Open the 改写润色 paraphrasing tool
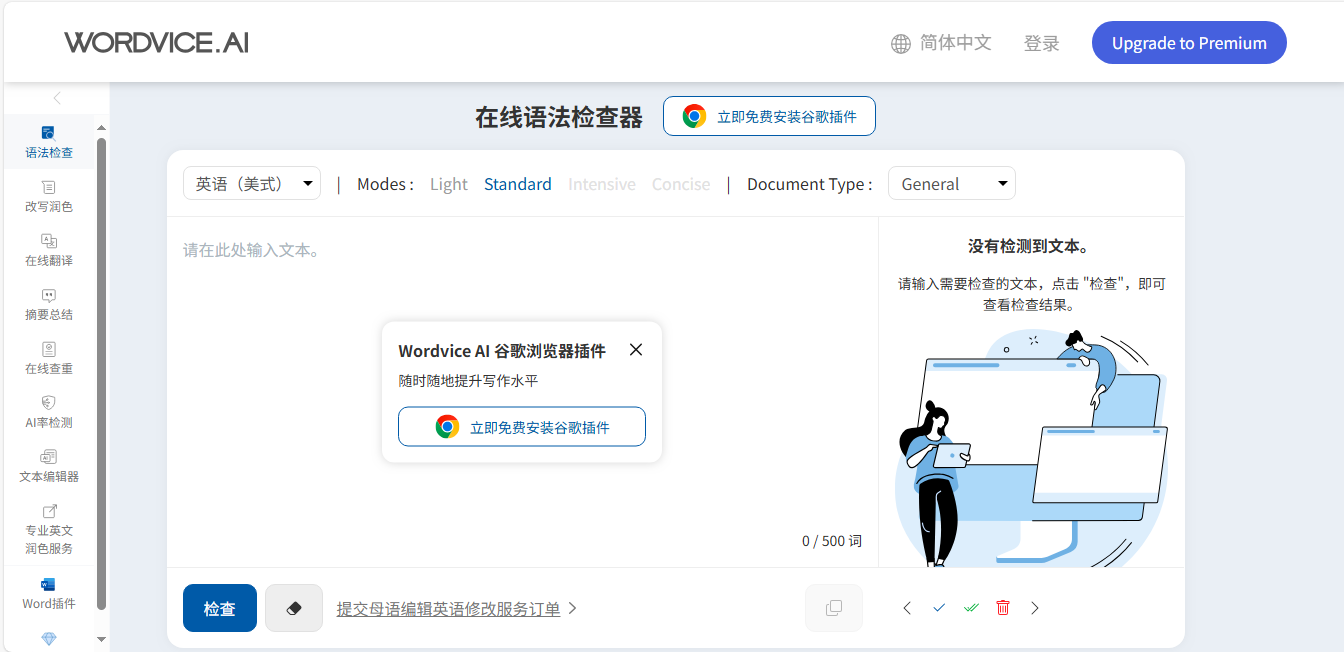Screen dimensions: 1344x652 tap(49, 196)
